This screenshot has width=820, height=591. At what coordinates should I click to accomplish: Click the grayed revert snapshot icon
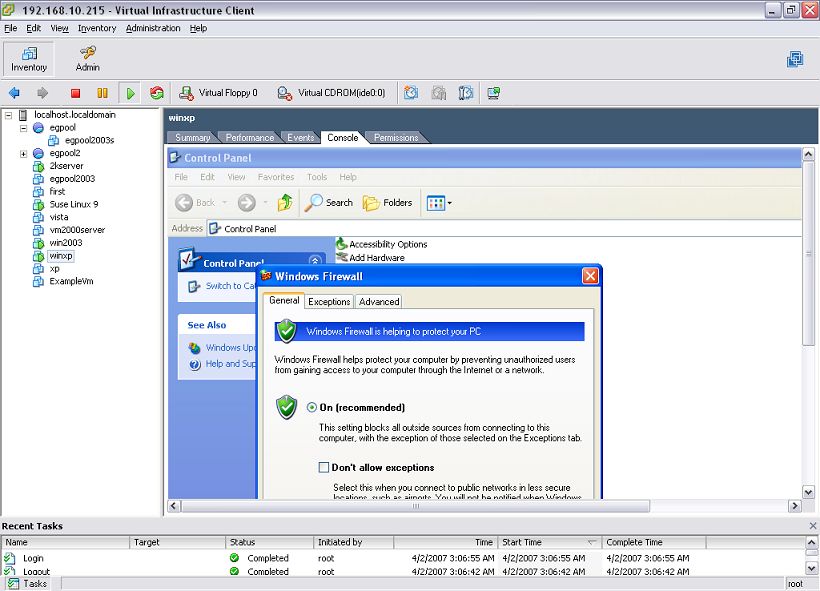438,93
